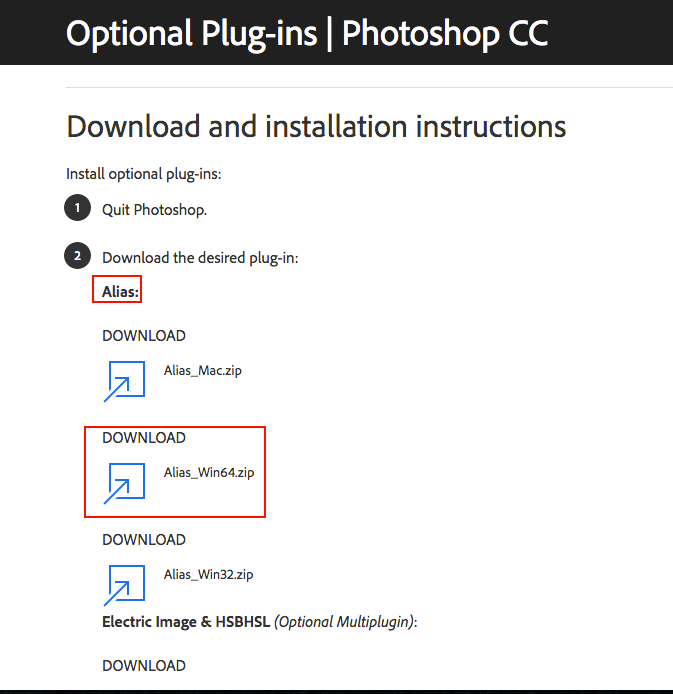Click DOWNLOAD under Electric Image & HSBHSL
This screenshot has height=694, width=673.
click(144, 666)
